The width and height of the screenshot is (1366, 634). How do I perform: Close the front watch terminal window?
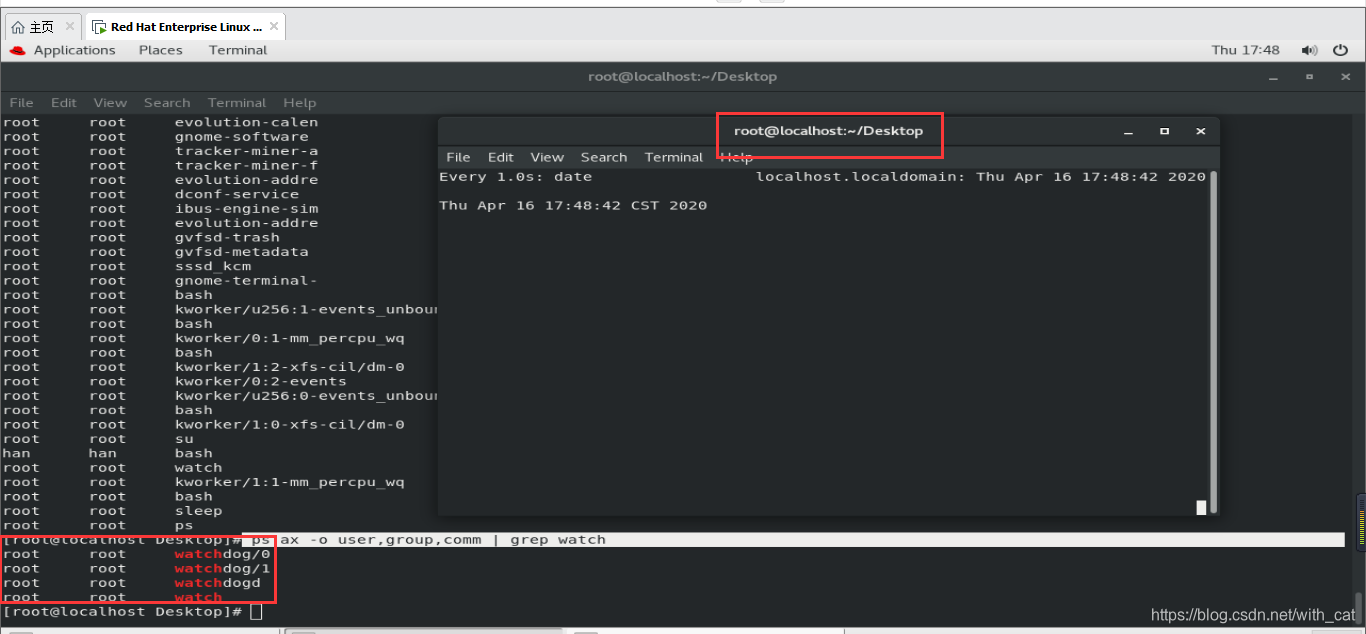(1201, 131)
